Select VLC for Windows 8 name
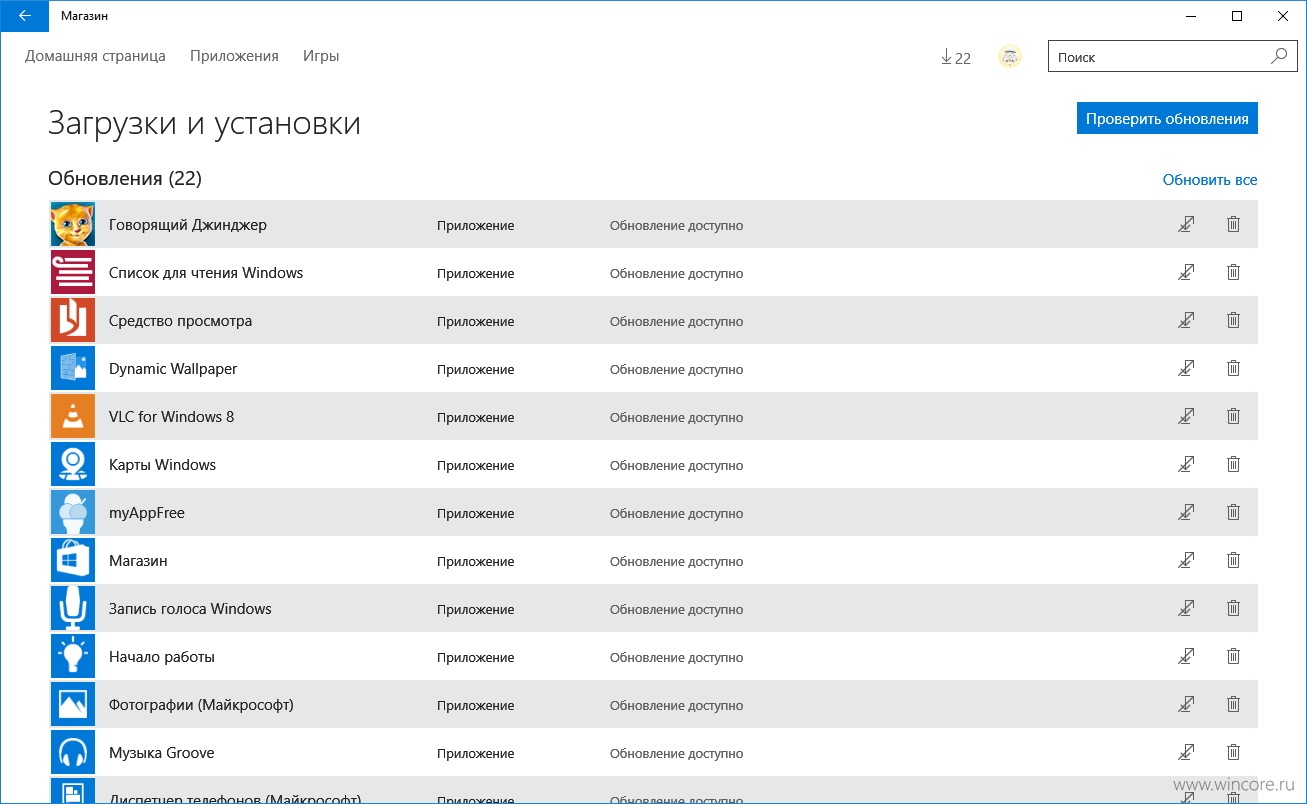The image size is (1307, 804). click(x=171, y=417)
